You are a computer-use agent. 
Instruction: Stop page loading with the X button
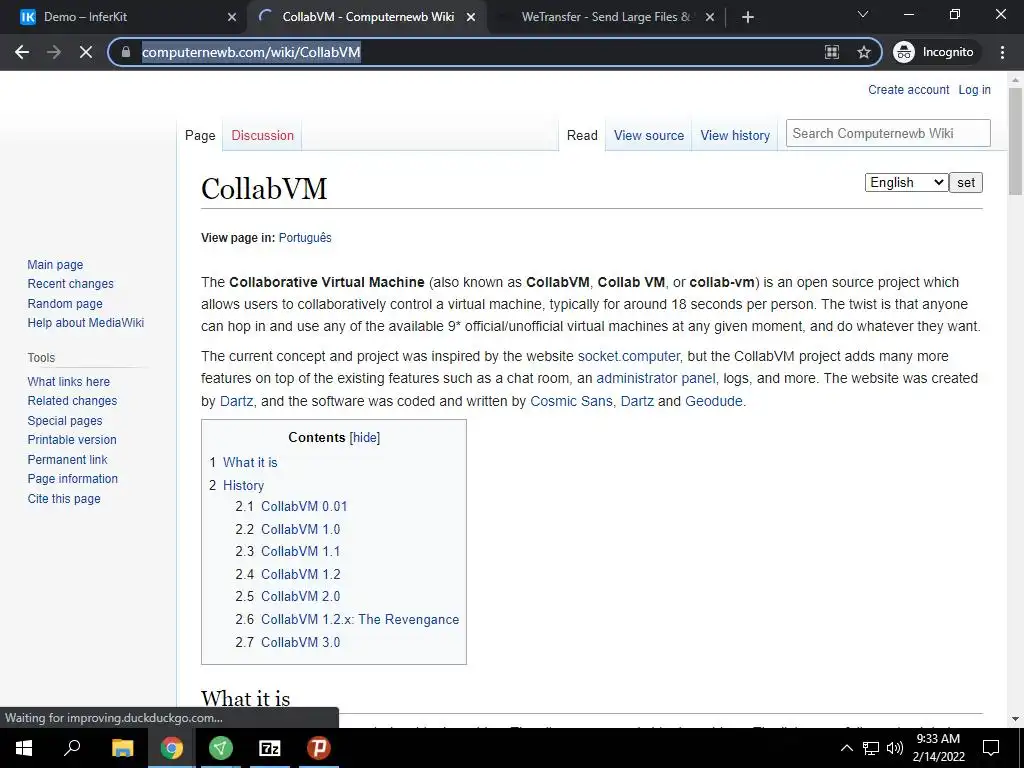[x=86, y=52]
